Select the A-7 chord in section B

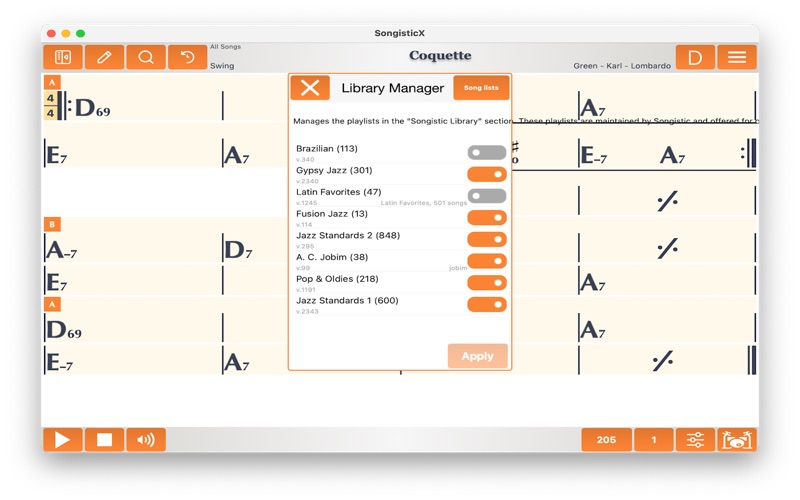[62, 250]
